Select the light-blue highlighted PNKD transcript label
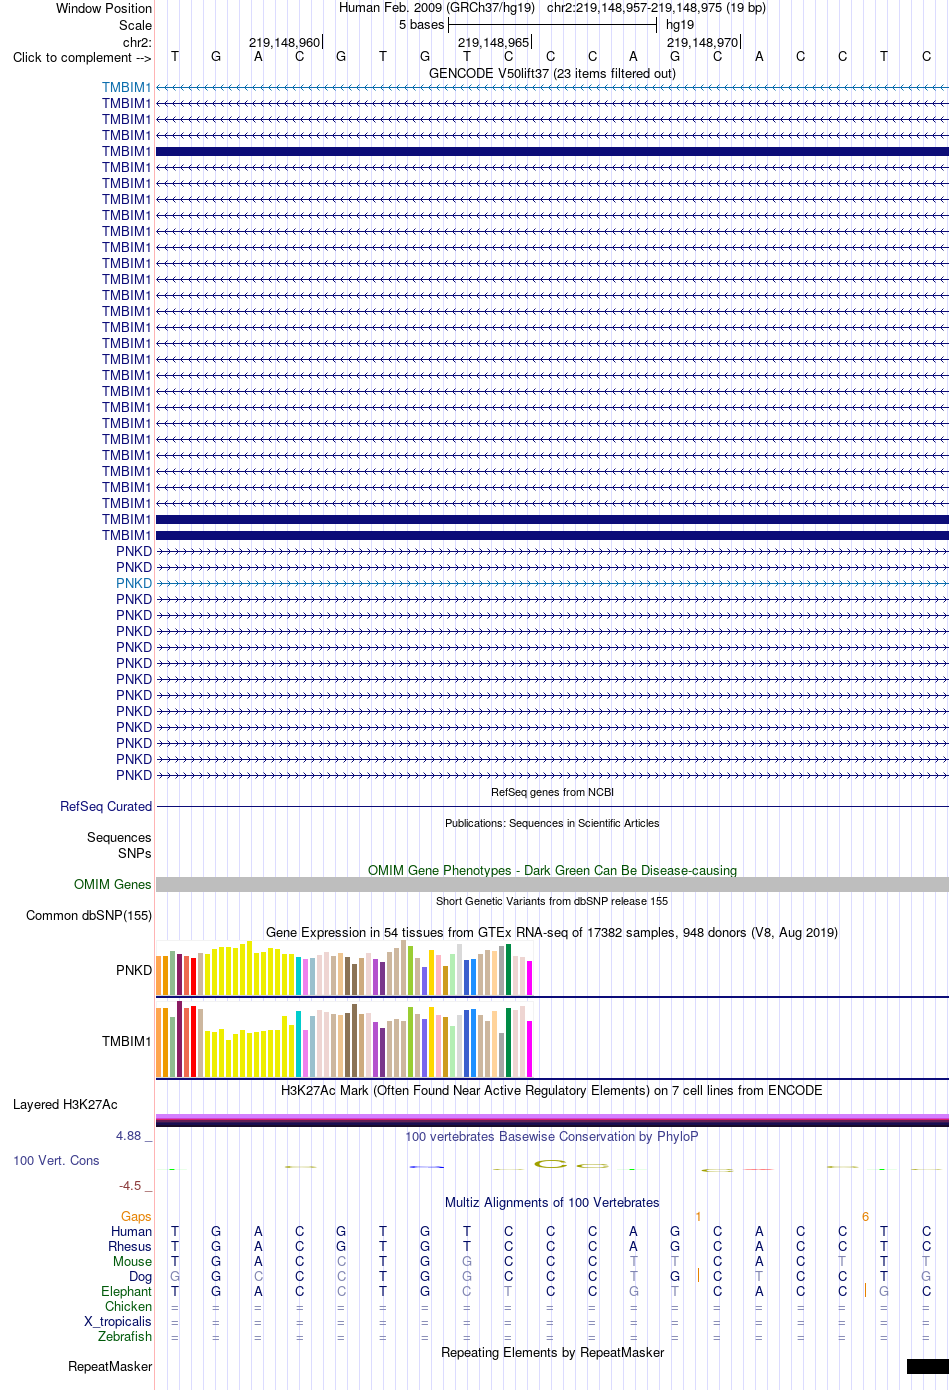950x1390 pixels. pos(134,583)
